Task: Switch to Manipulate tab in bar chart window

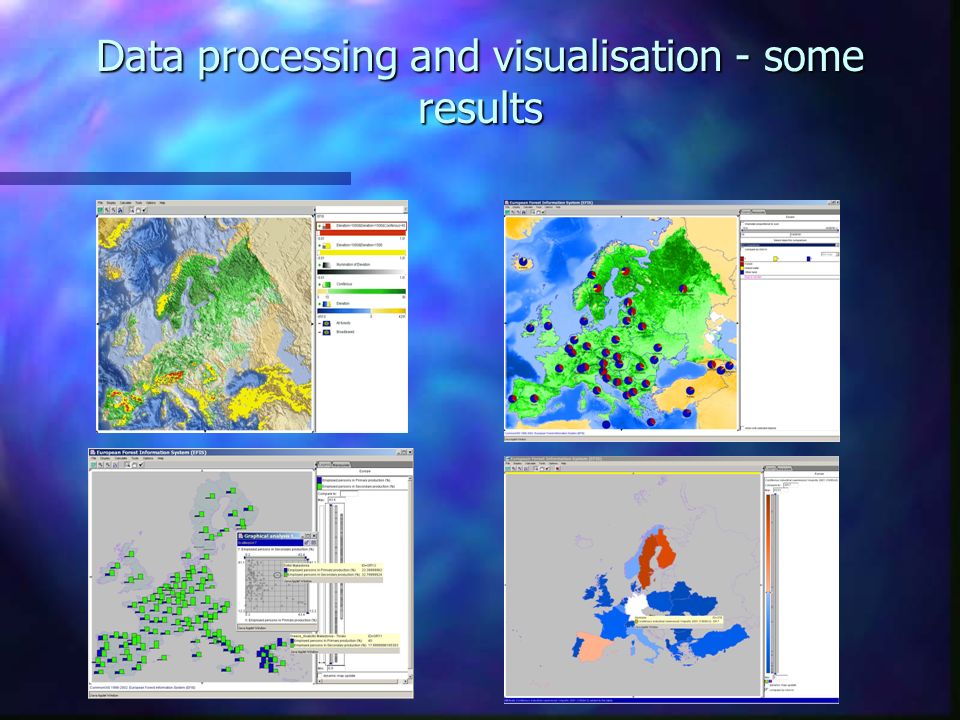Action: click(341, 465)
